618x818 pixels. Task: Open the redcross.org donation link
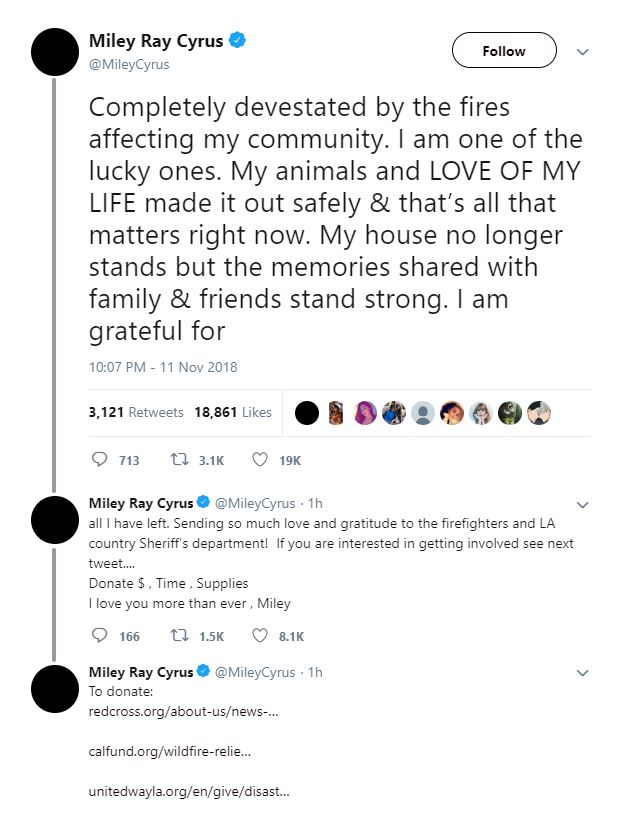pos(183,713)
